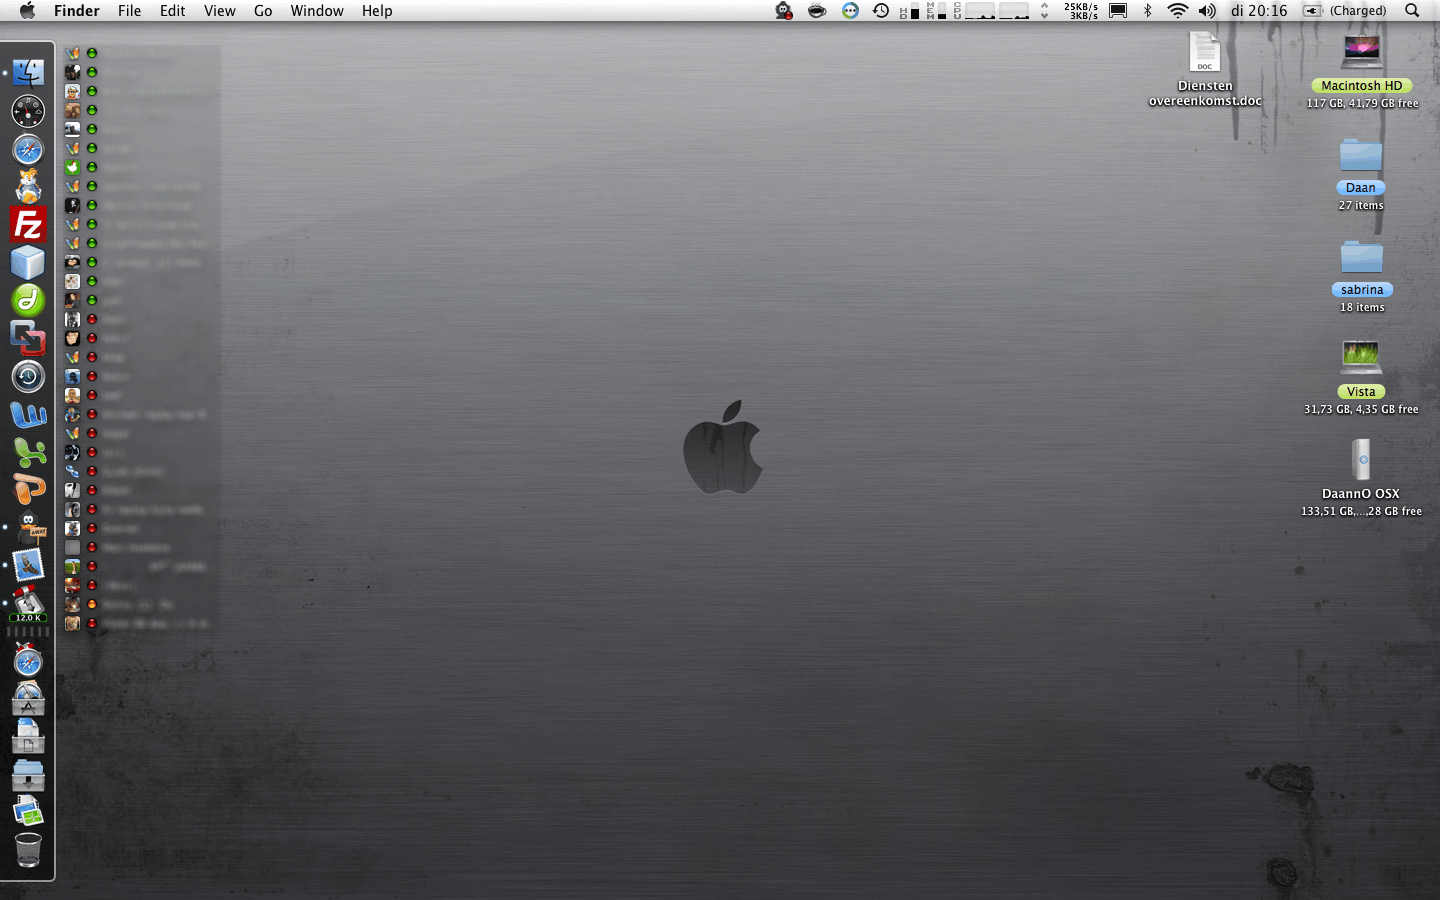The image size is (1440, 900).
Task: Open the Mail app with the stamp icon
Action: tap(28, 565)
